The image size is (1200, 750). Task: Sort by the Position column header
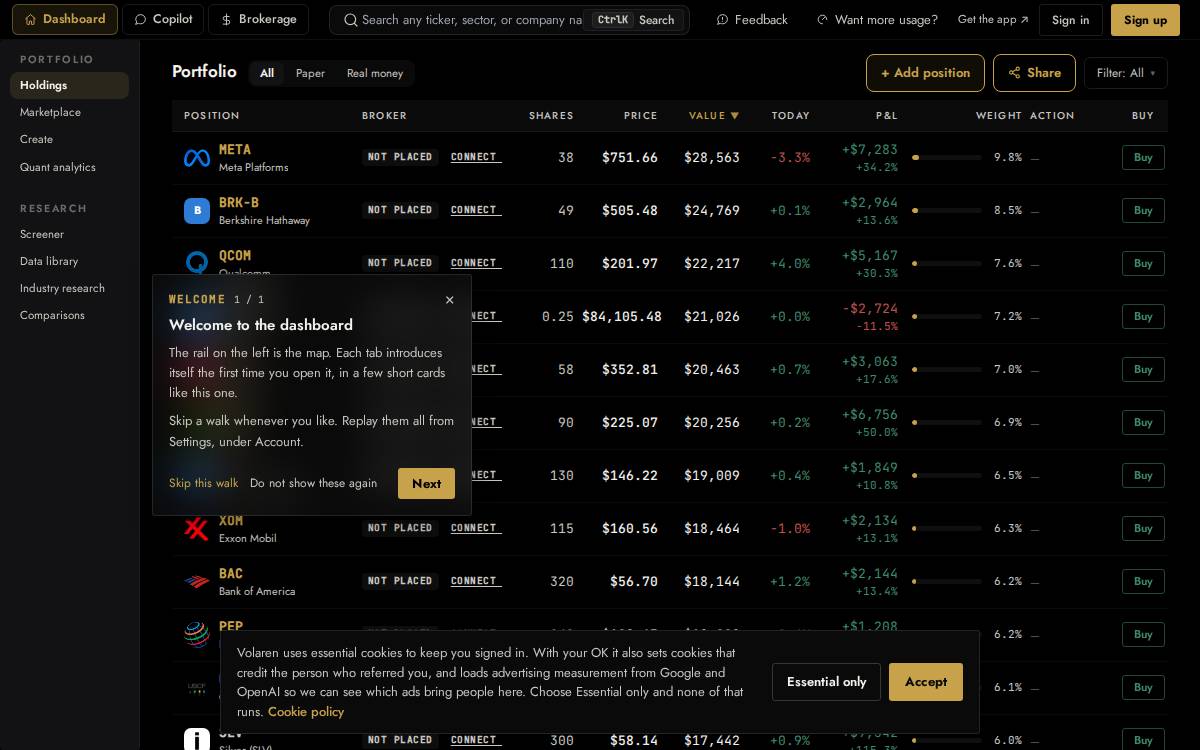(x=211, y=116)
